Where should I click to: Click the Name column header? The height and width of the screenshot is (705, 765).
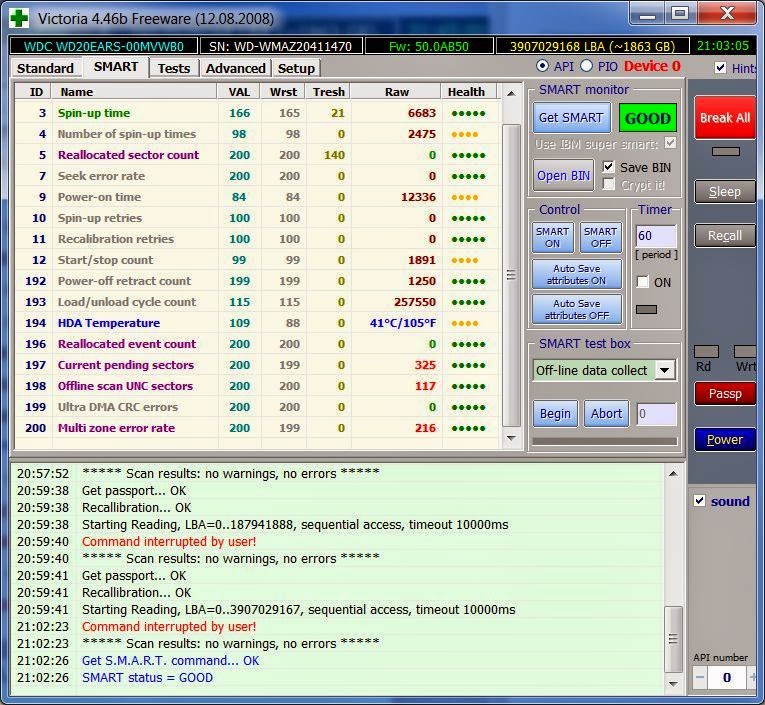135,92
